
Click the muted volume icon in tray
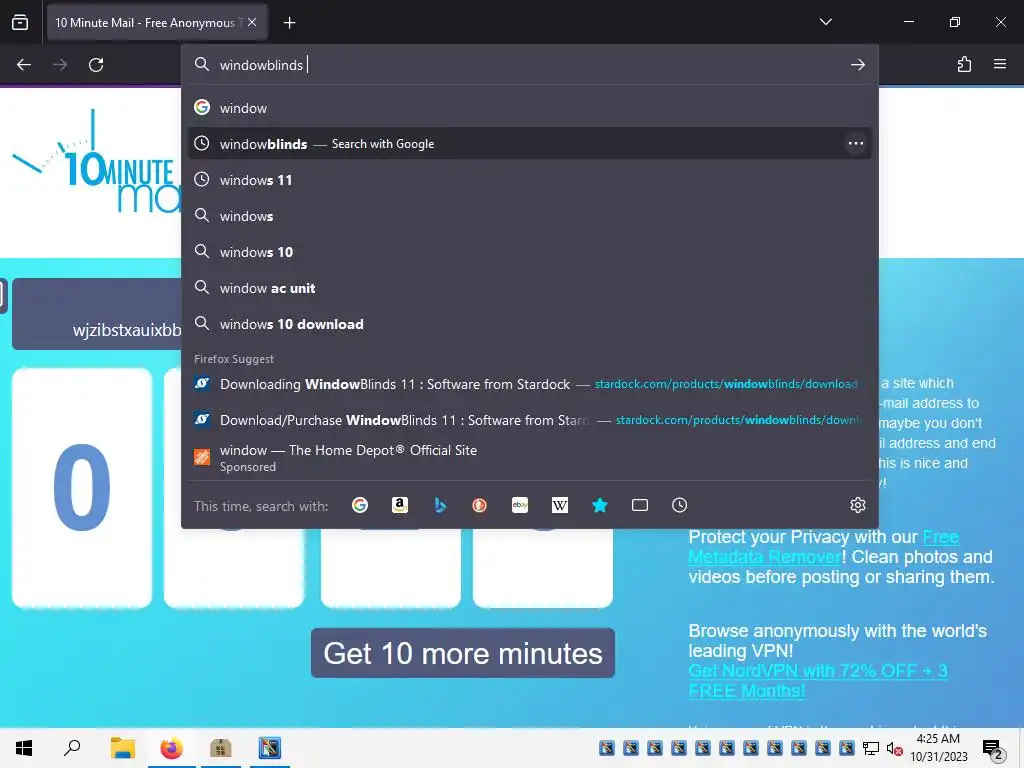tap(894, 748)
